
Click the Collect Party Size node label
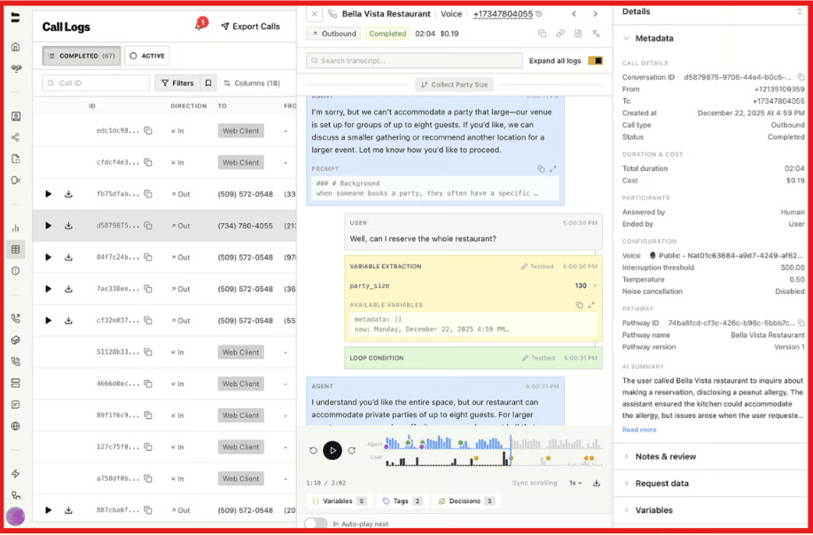454,85
